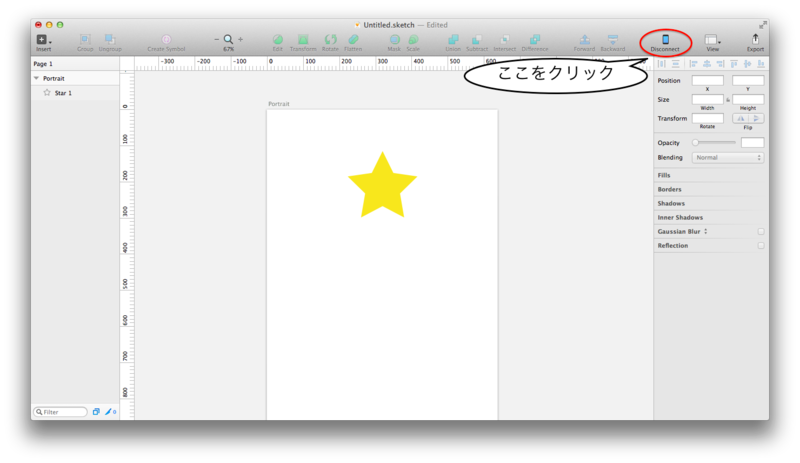This screenshot has height=463, width=800.
Task: Click the magnifier zoom icon
Action: pyautogui.click(x=228, y=39)
